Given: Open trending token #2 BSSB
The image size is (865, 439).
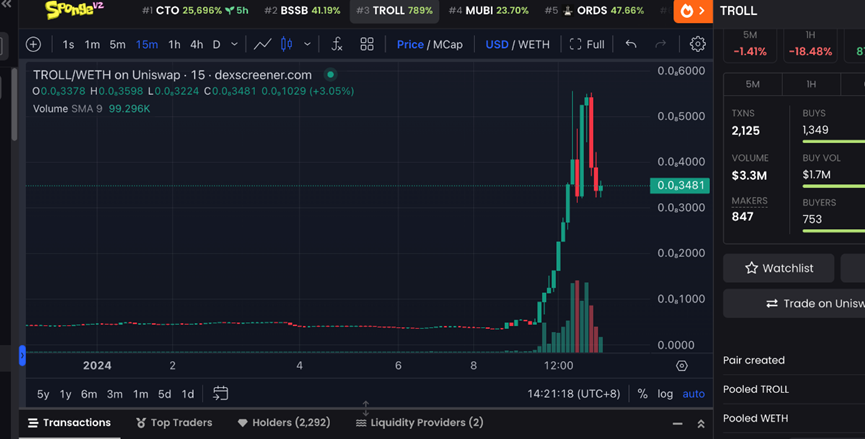Looking at the screenshot, I should tap(302, 10).
